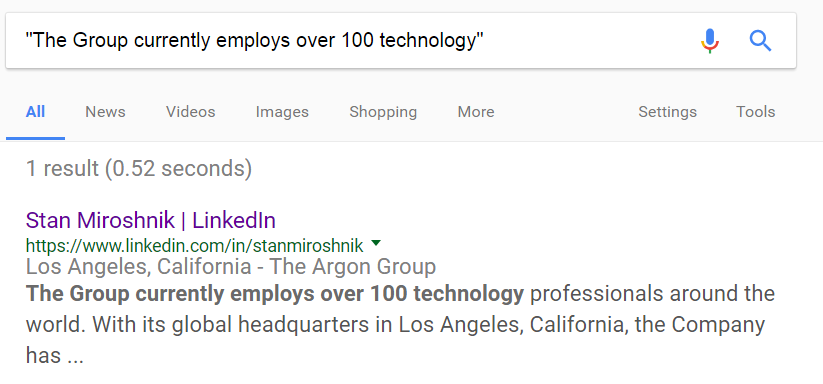The width and height of the screenshot is (823, 384).
Task: Click the blue magnifying glass search icon
Action: pos(760,40)
